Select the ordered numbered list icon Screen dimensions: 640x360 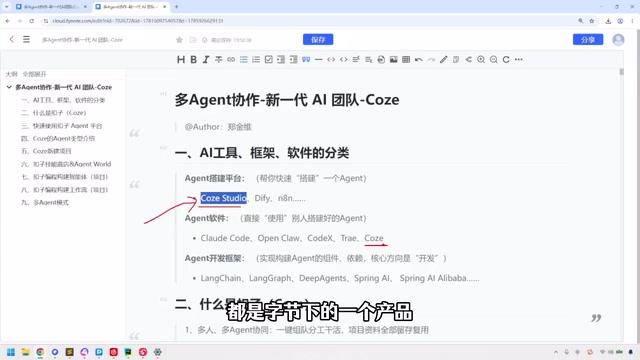[256, 60]
